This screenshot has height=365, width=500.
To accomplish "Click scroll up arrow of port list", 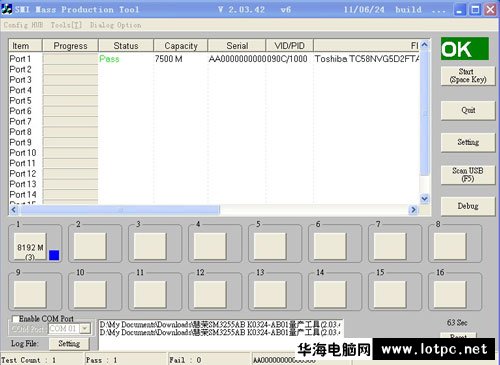I will pos(424,45).
